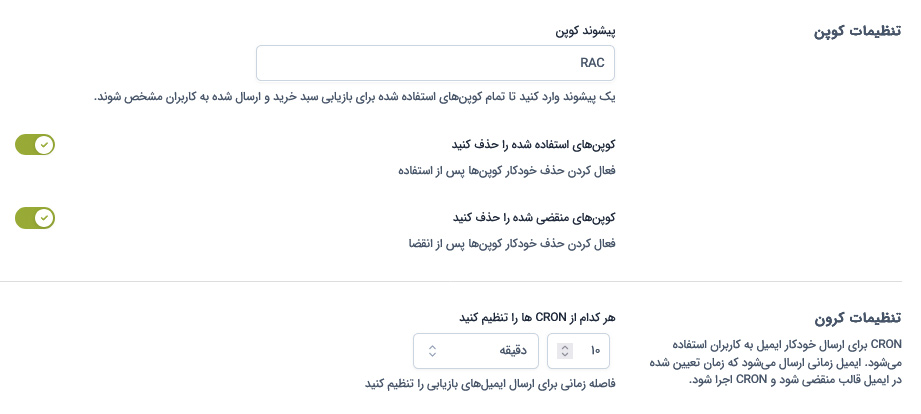Click the hint 'فاصله زمانی برای ارسال ایمیل‌های بازیابی'
Screen dimensions: 921x414
pyautogui.click(x=490, y=384)
